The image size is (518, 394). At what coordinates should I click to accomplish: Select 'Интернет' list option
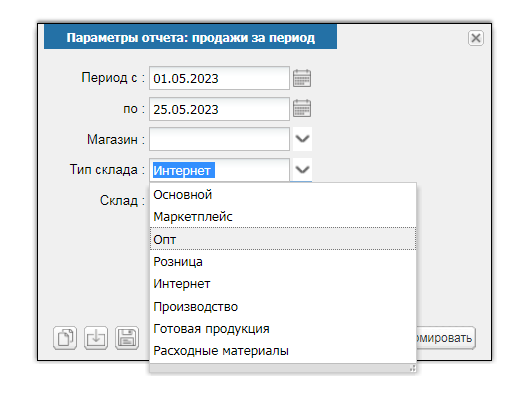(283, 284)
